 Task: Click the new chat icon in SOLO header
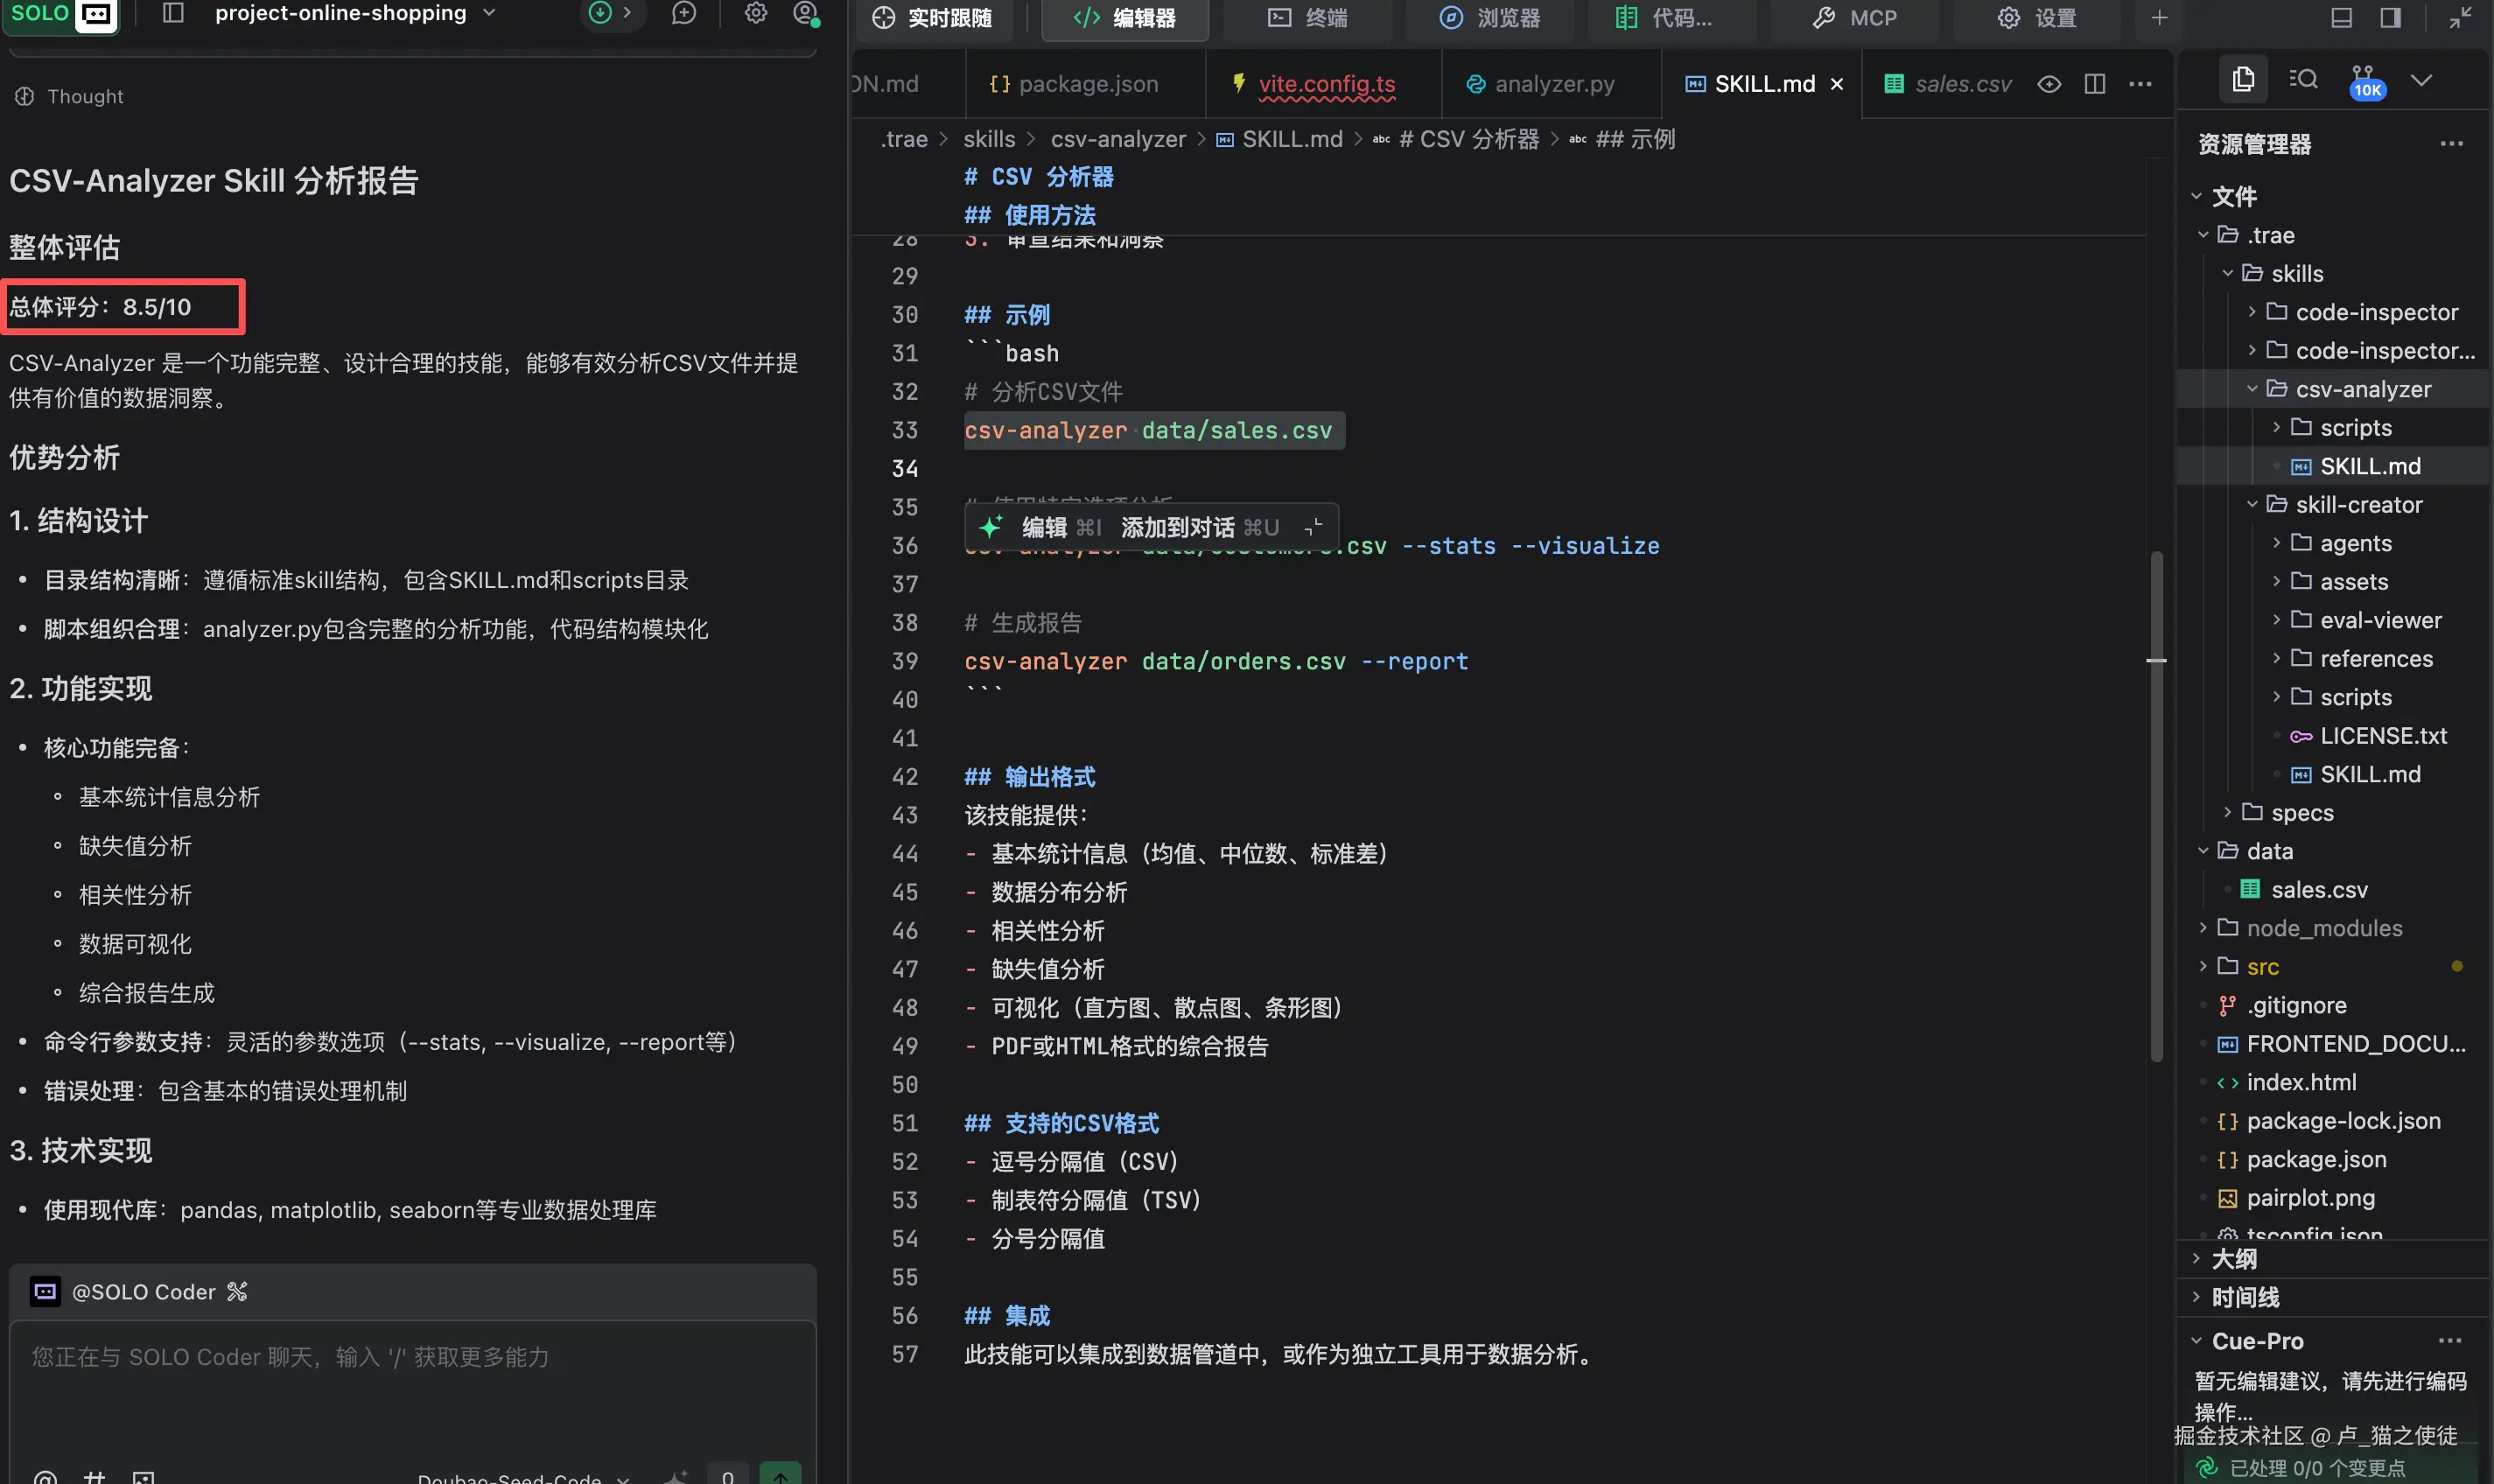coord(684,14)
